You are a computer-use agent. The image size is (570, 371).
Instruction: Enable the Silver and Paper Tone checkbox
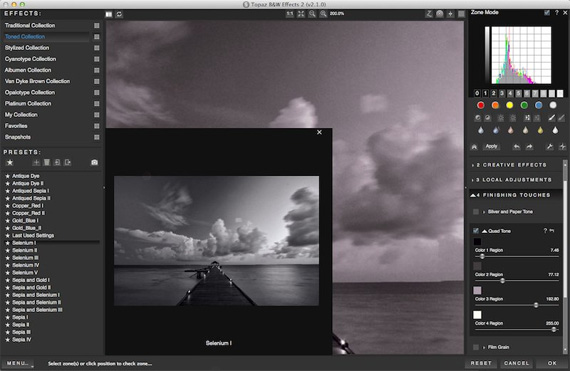point(476,212)
